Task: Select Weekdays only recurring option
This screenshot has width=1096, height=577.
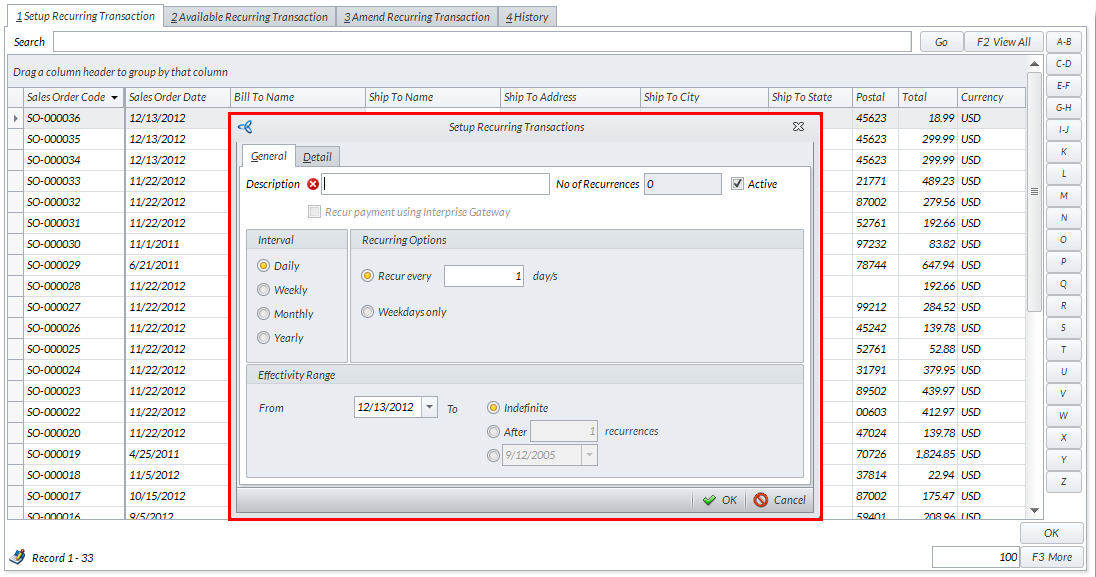Action: 368,312
